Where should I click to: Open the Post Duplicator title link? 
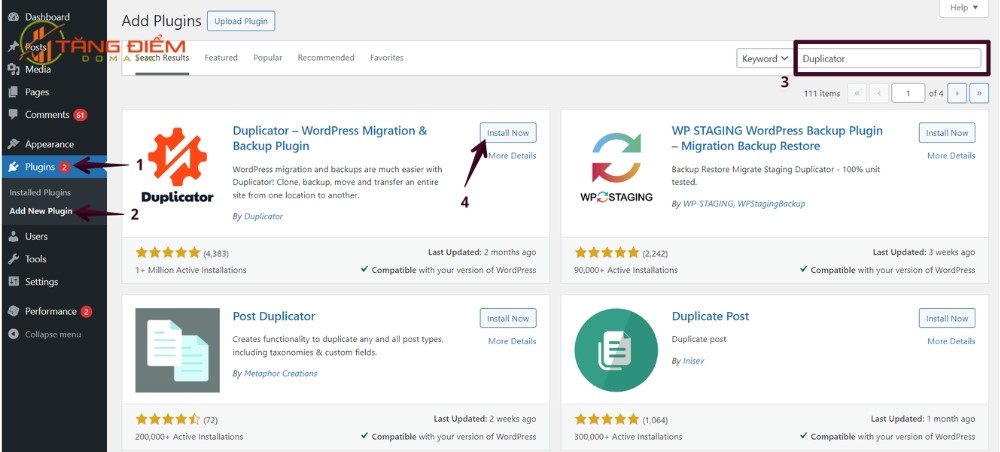pos(274,316)
